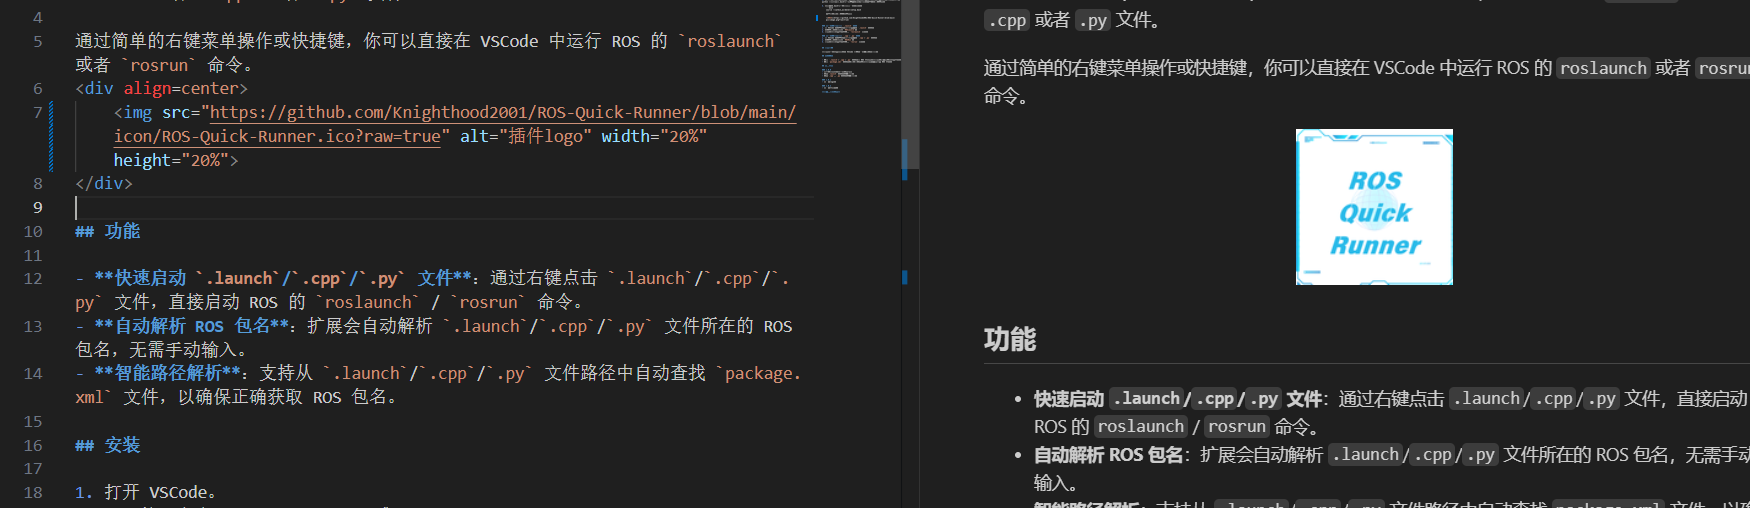Image resolution: width=1750 pixels, height=508 pixels.
Task: Select line number 16 in the gutter
Action: (x=33, y=445)
